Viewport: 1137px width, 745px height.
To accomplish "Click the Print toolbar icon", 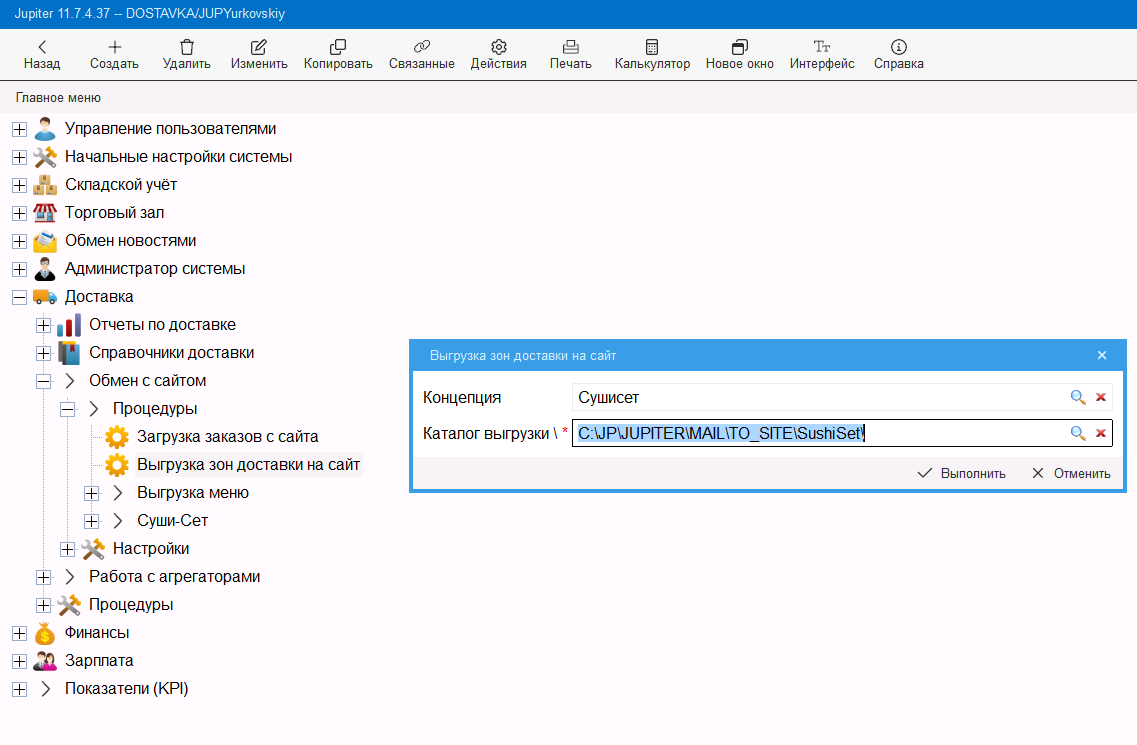I will pyautogui.click(x=570, y=47).
